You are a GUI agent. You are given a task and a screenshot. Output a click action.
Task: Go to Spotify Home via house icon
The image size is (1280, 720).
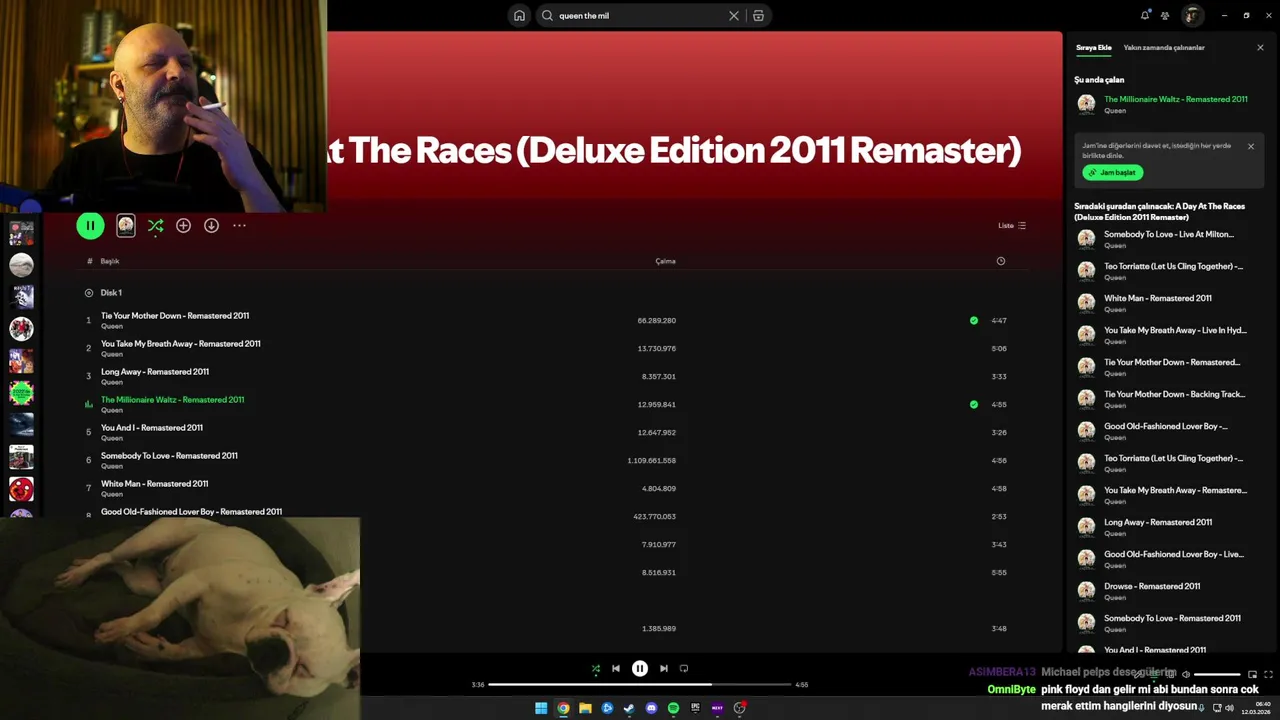click(x=519, y=15)
